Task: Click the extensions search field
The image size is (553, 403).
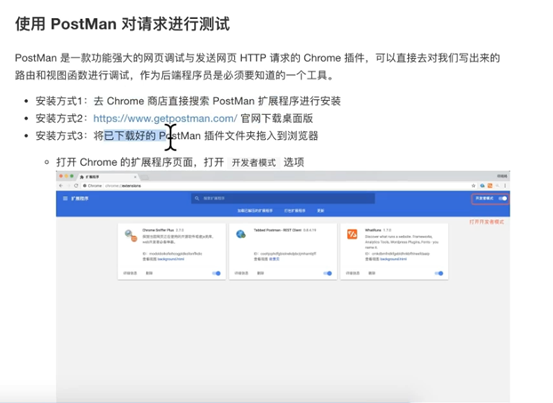Action: [x=283, y=198]
